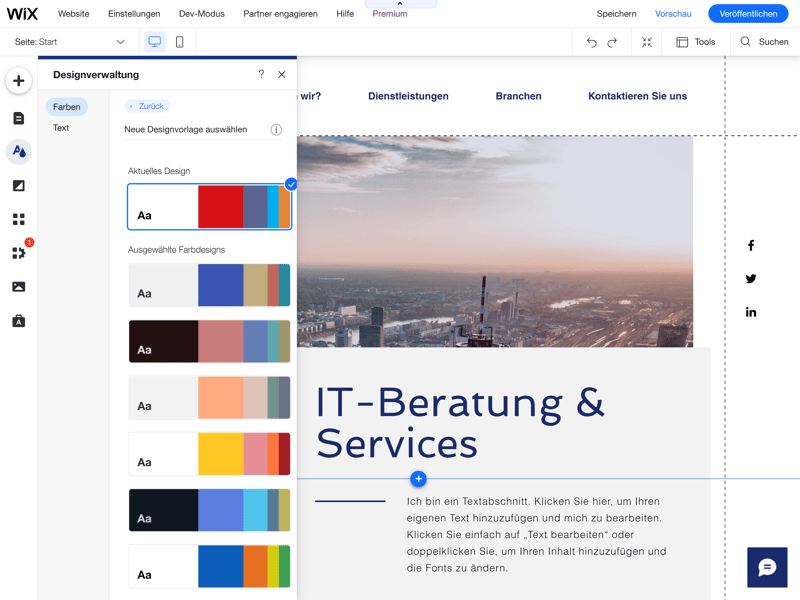
Task: Open the Media image sidebar icon
Action: tap(19, 287)
